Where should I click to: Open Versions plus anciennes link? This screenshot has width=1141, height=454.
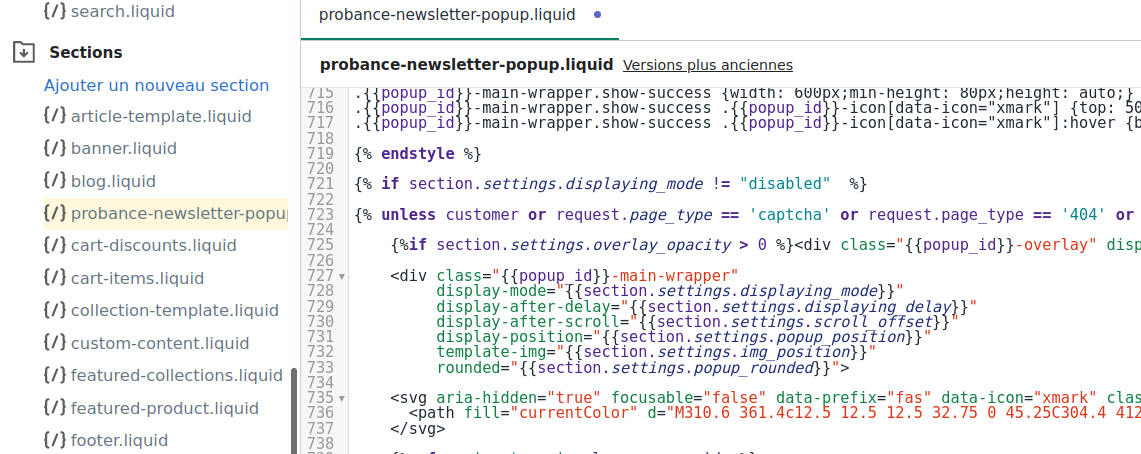click(707, 65)
